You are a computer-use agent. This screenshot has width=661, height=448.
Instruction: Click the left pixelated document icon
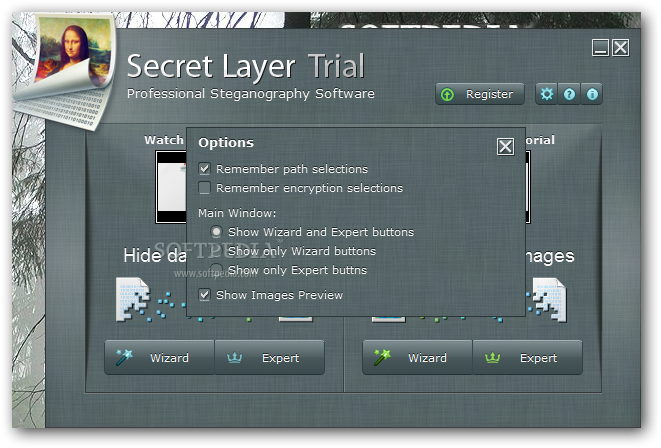[x=133, y=299]
